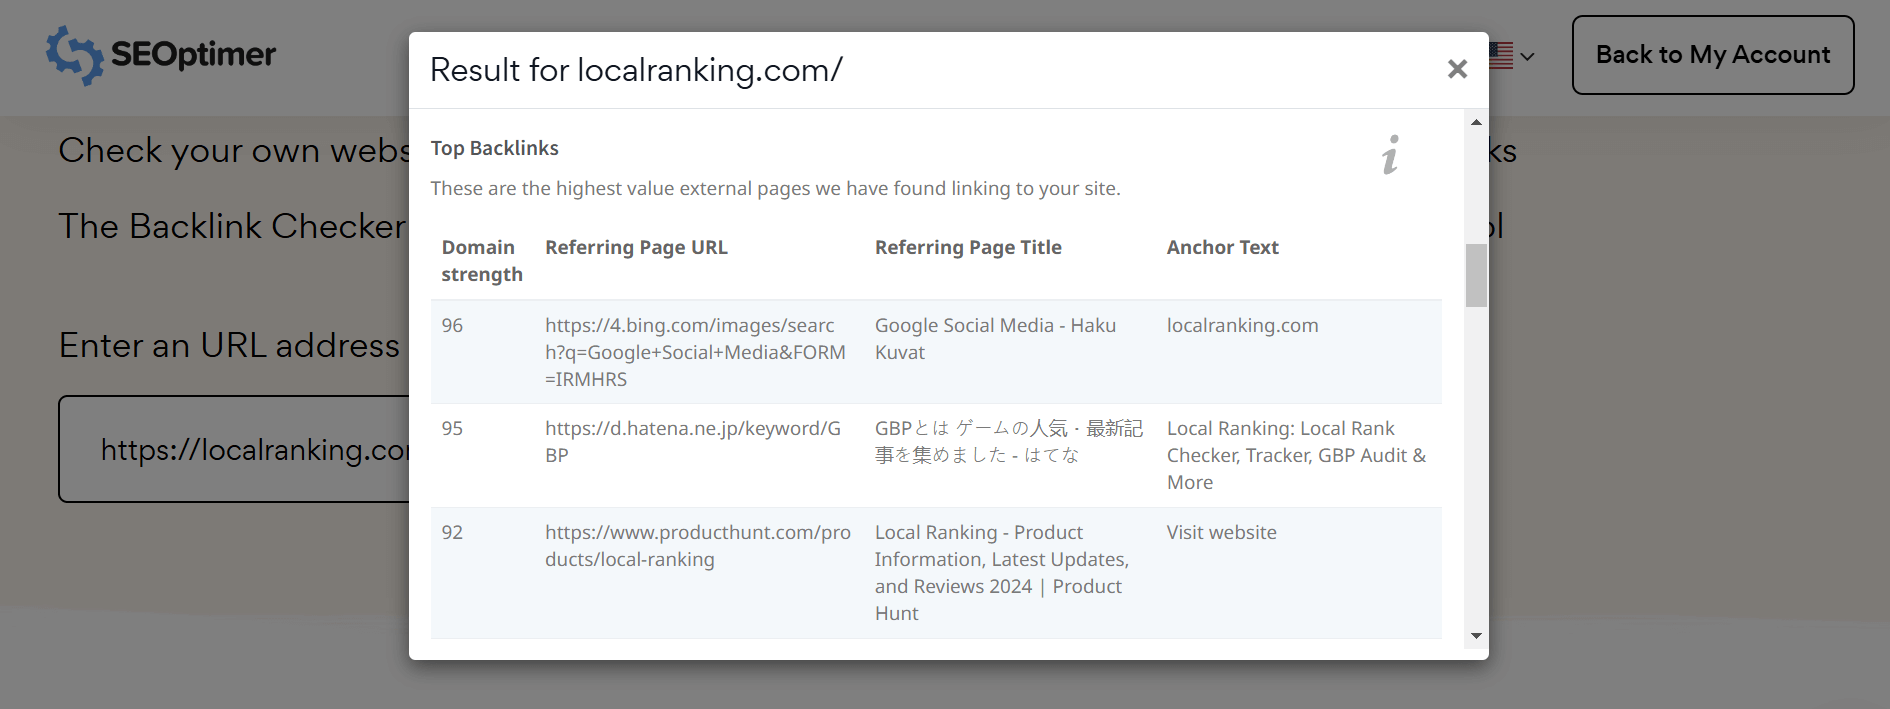Select the Anchor Text column header
Image resolution: width=1890 pixels, height=709 pixels.
(x=1222, y=247)
